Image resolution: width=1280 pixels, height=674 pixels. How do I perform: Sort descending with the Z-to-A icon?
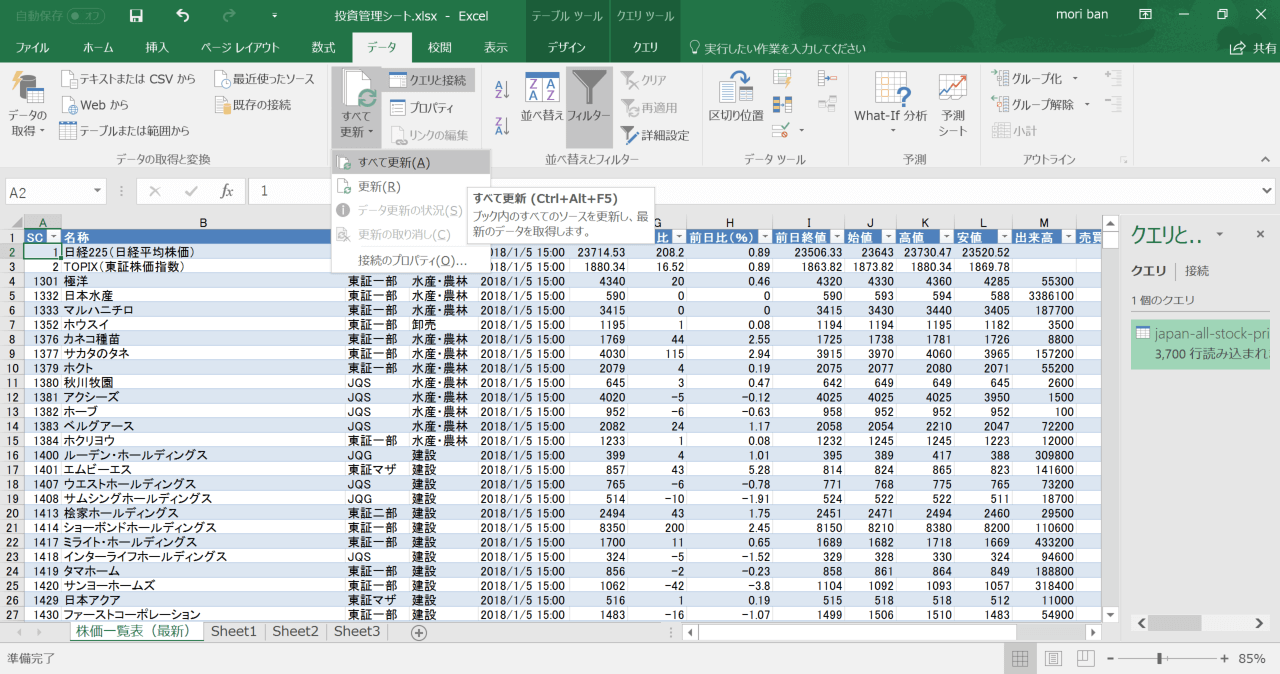click(502, 126)
